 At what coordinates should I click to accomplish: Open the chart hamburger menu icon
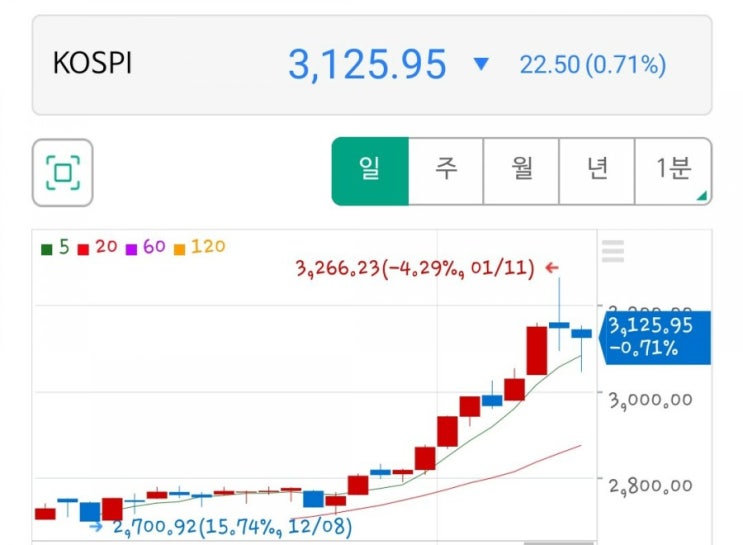(x=613, y=251)
